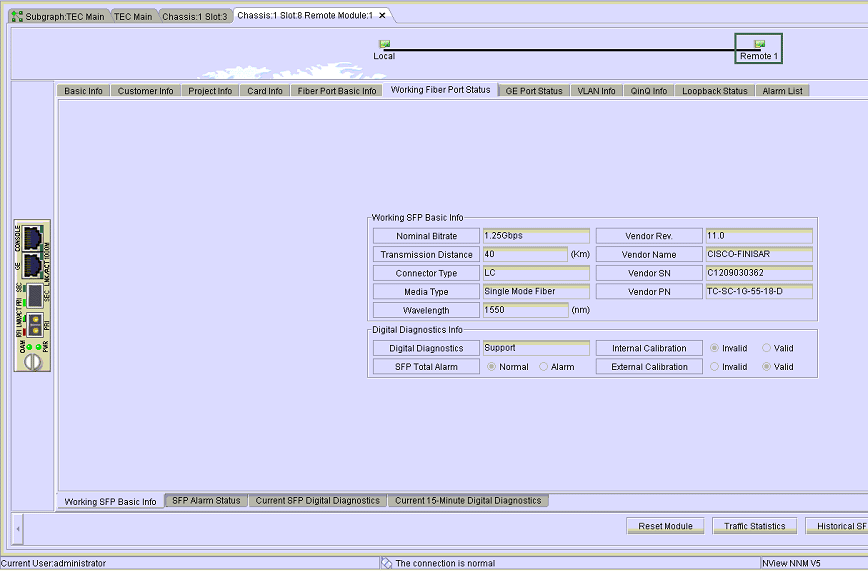Click the Digital Diagnostics field Support
The height and width of the screenshot is (571, 868).
tap(536, 348)
